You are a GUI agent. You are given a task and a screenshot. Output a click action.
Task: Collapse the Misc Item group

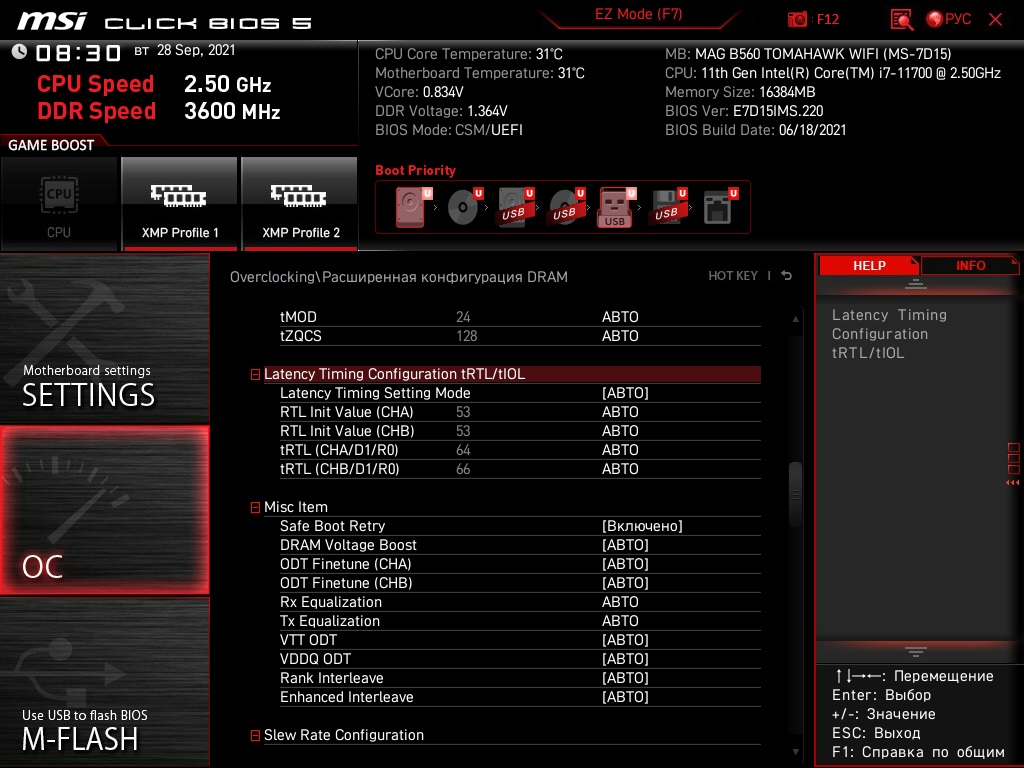pos(255,507)
